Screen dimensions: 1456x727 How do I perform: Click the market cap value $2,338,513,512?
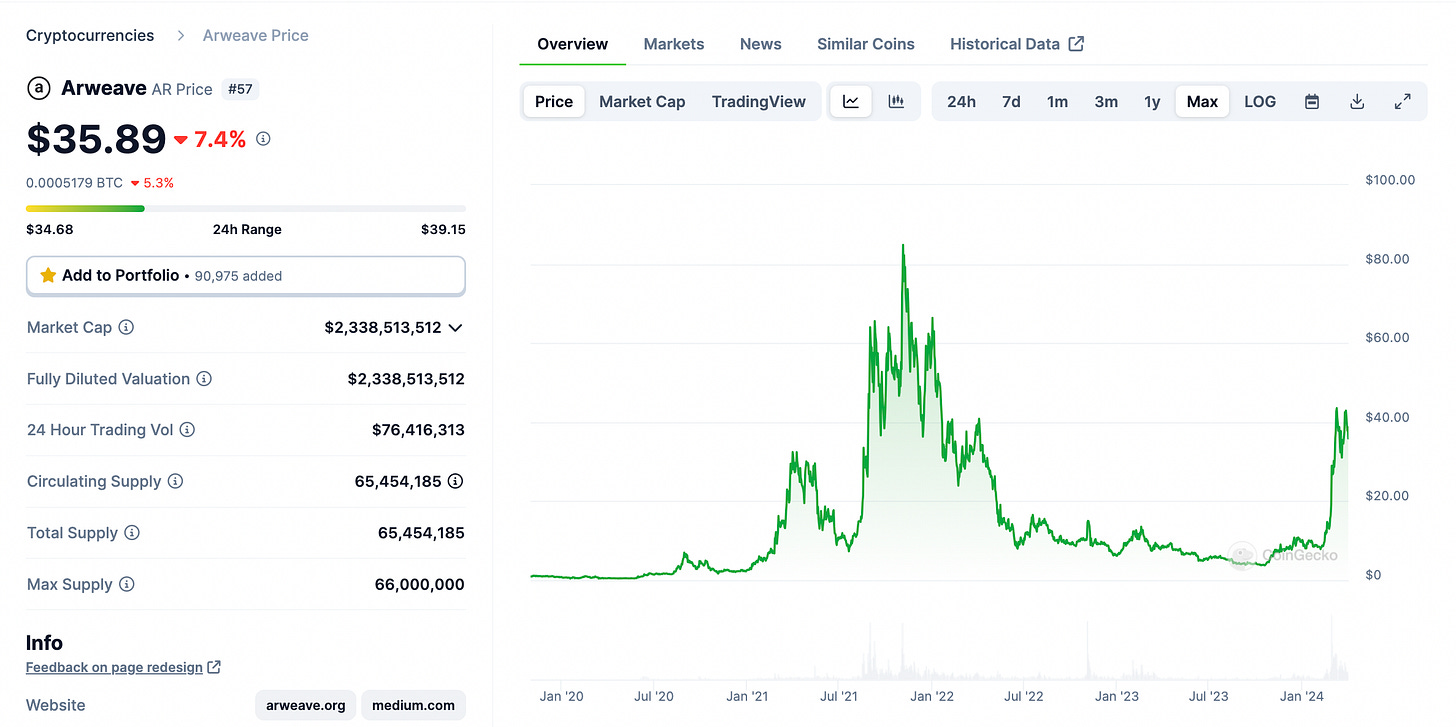pyautogui.click(x=383, y=327)
